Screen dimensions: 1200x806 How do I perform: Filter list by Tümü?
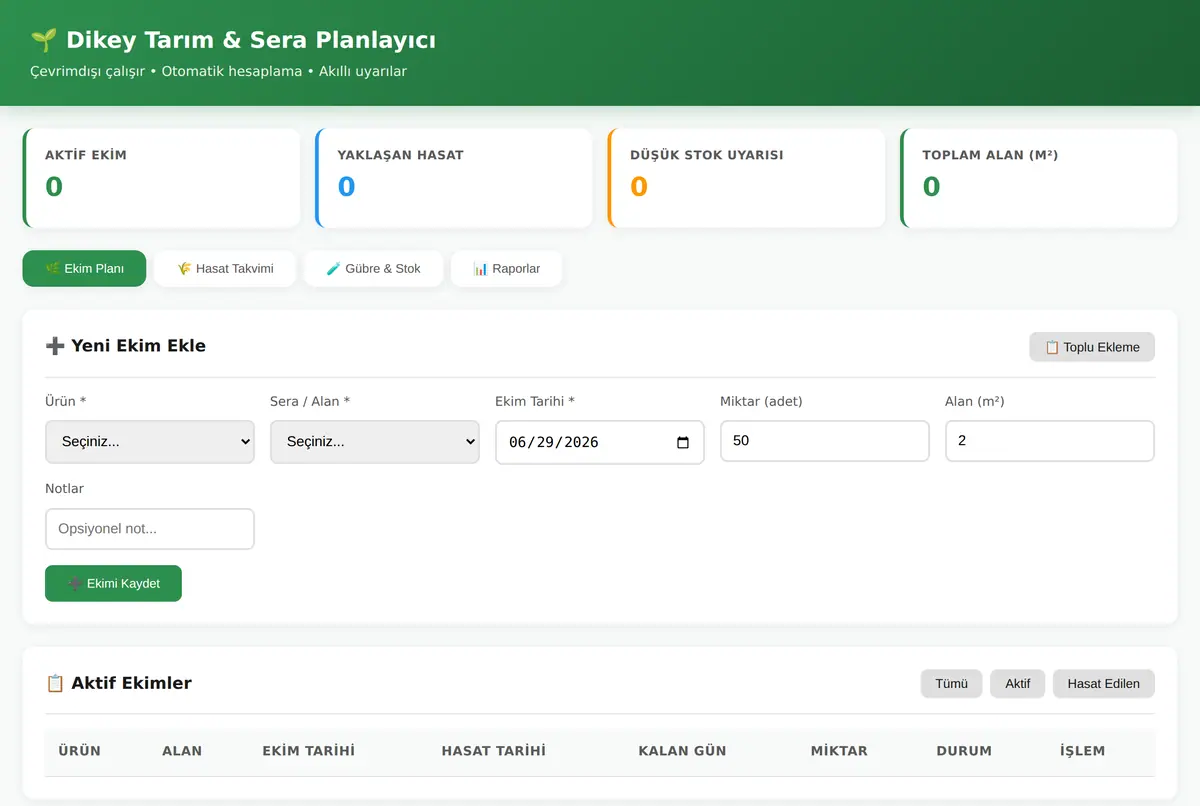pos(951,684)
